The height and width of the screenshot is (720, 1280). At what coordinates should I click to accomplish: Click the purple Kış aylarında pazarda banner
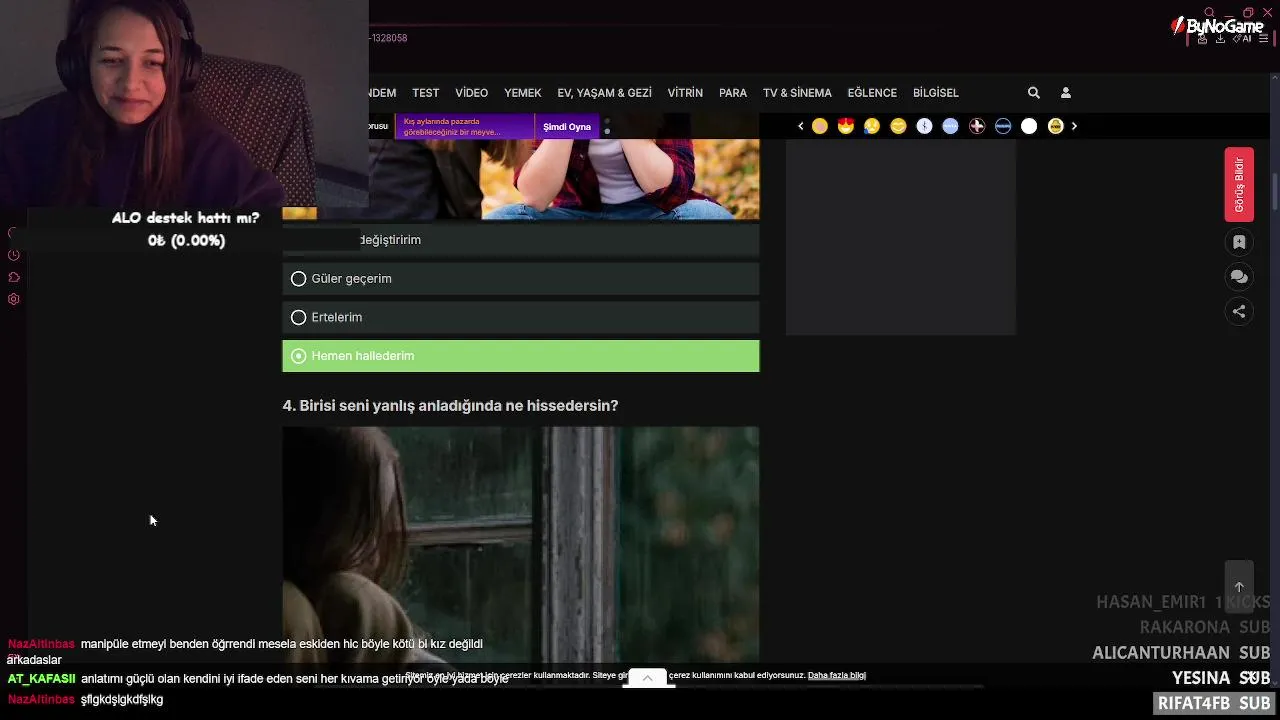(x=465, y=127)
